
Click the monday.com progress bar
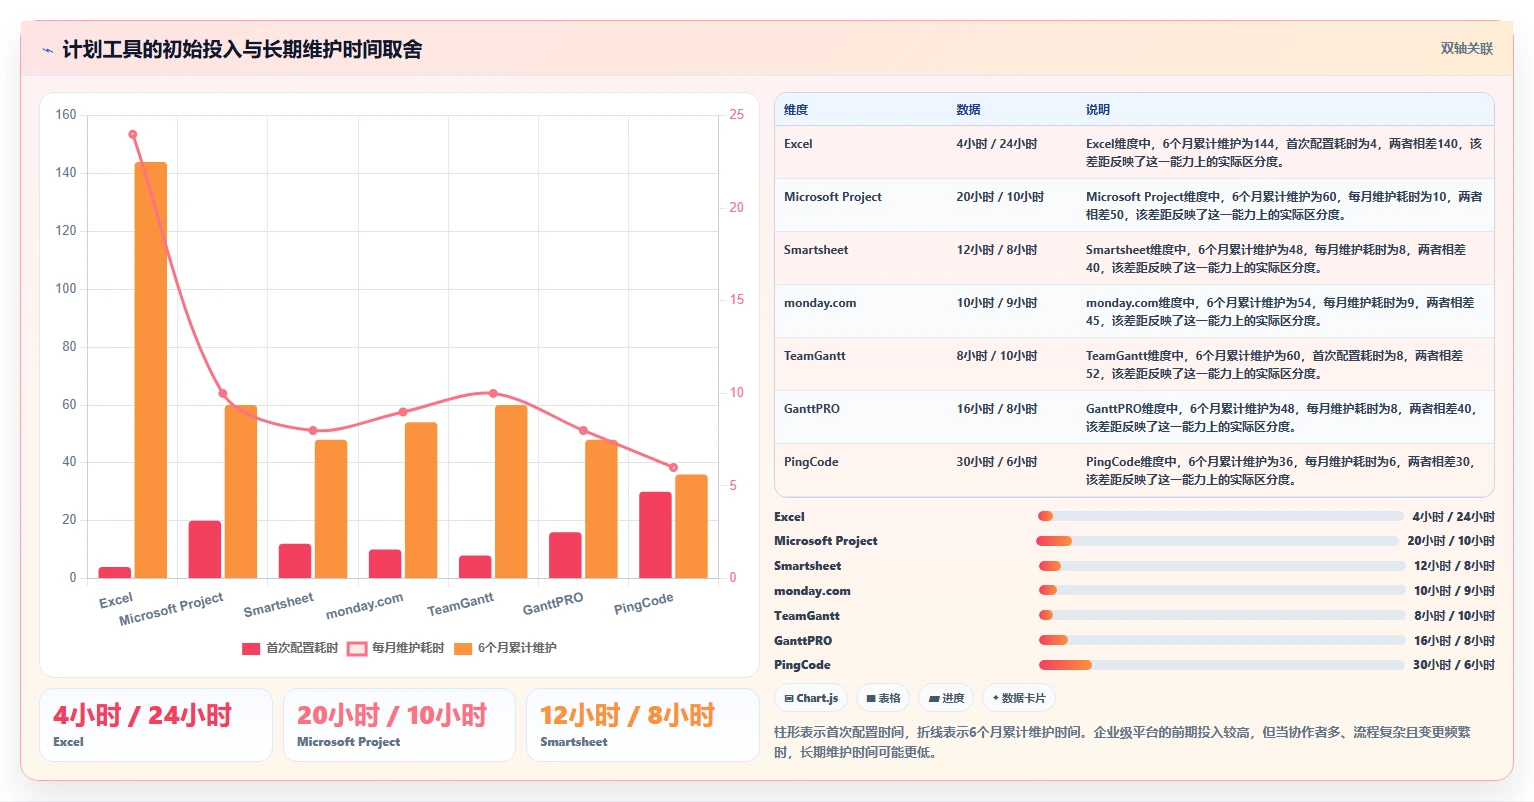click(x=1222, y=590)
